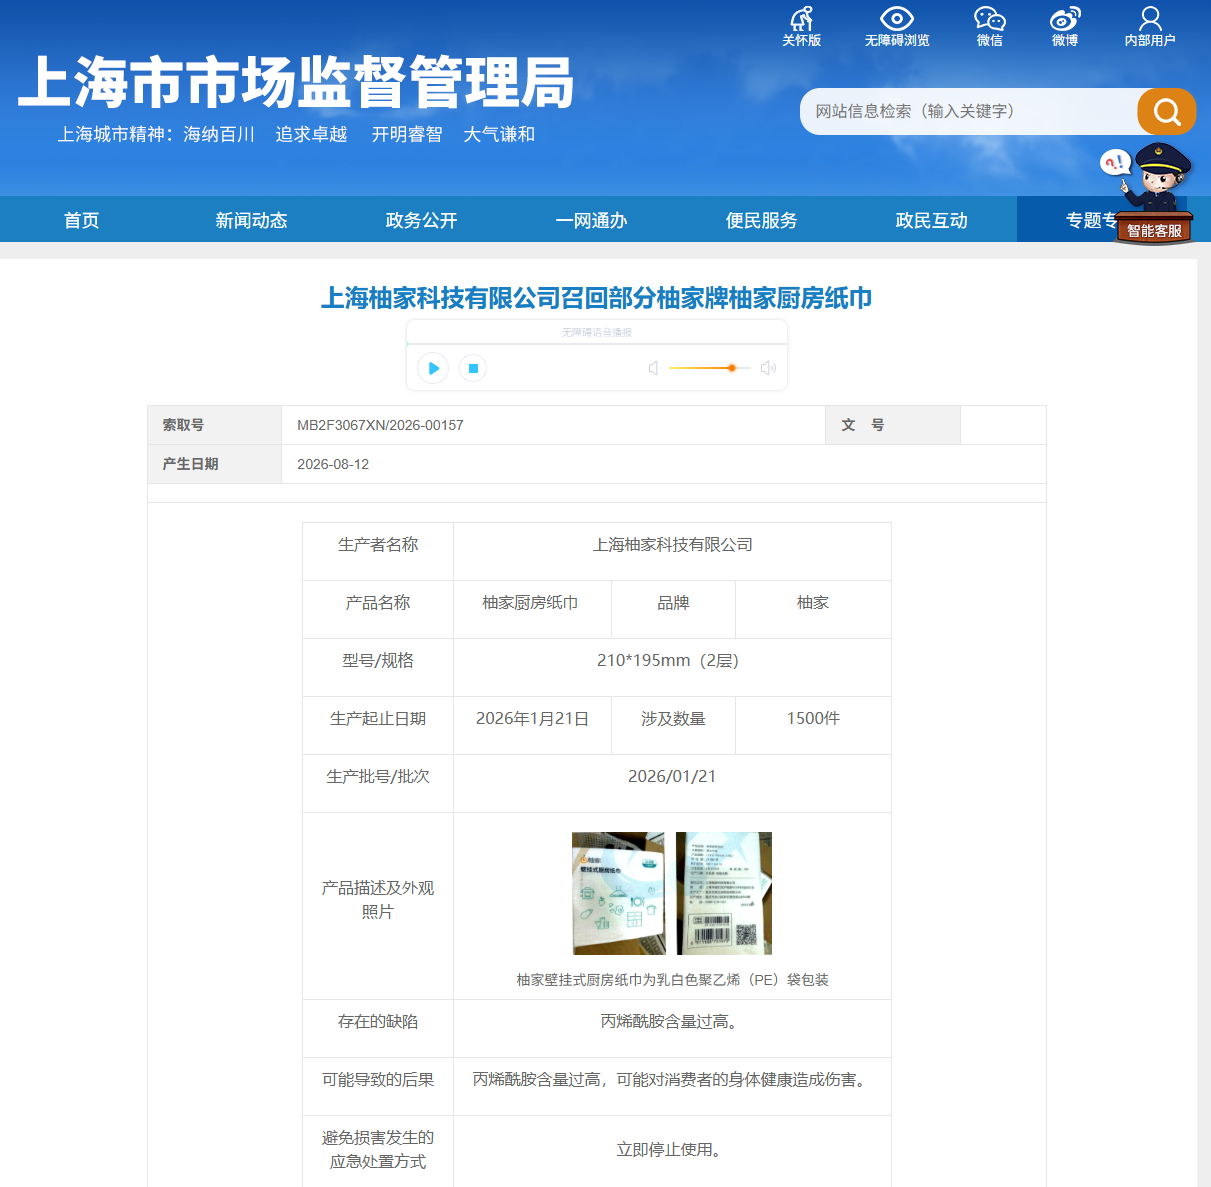This screenshot has width=1211, height=1187.
Task: Open the 政民互动 navigation menu
Action: point(932,220)
